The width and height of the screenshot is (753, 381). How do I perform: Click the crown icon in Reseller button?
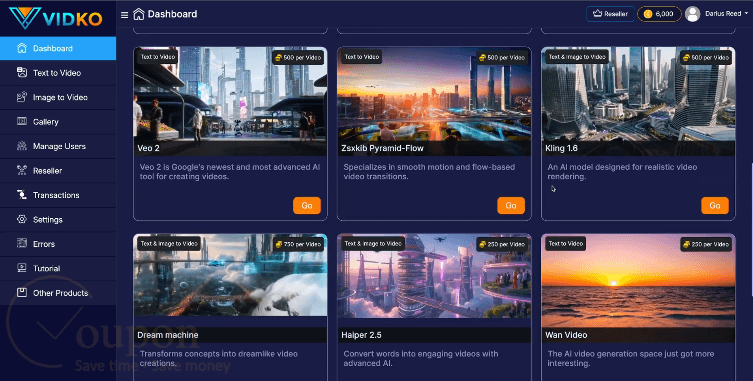point(597,14)
